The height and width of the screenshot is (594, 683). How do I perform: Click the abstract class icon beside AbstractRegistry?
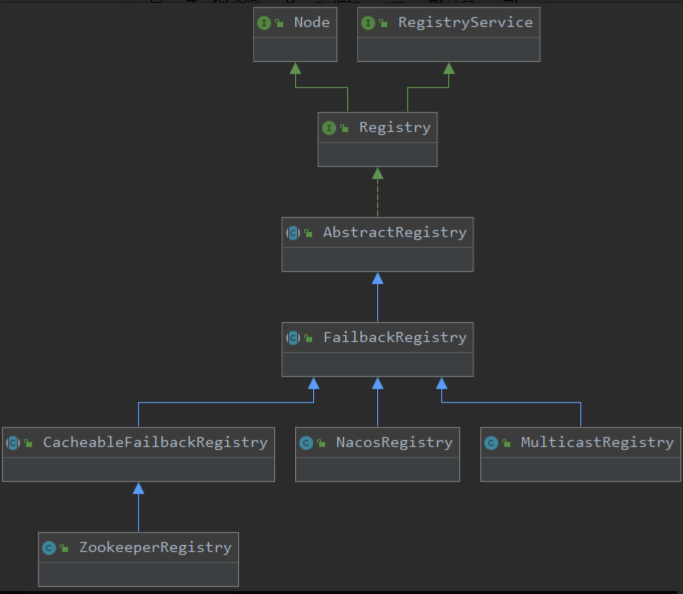click(293, 232)
